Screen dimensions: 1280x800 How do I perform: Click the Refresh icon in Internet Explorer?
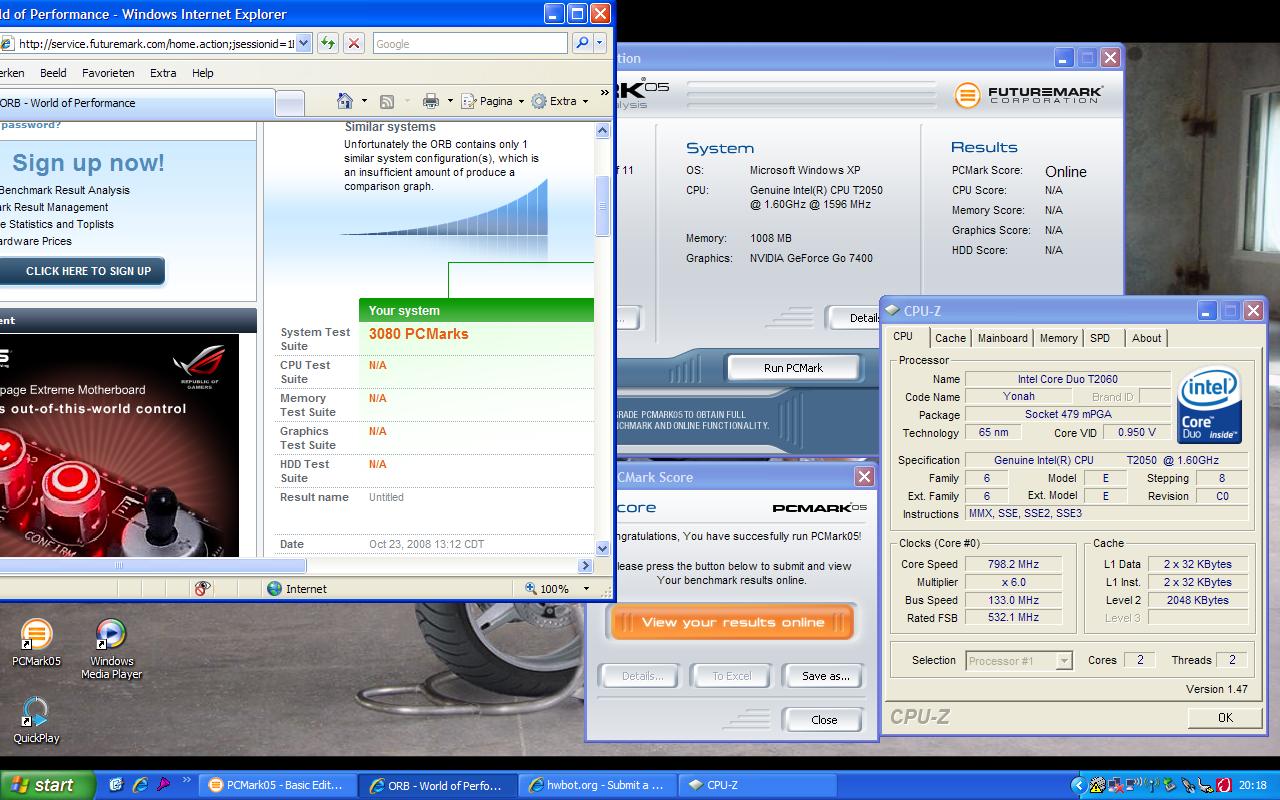point(327,43)
